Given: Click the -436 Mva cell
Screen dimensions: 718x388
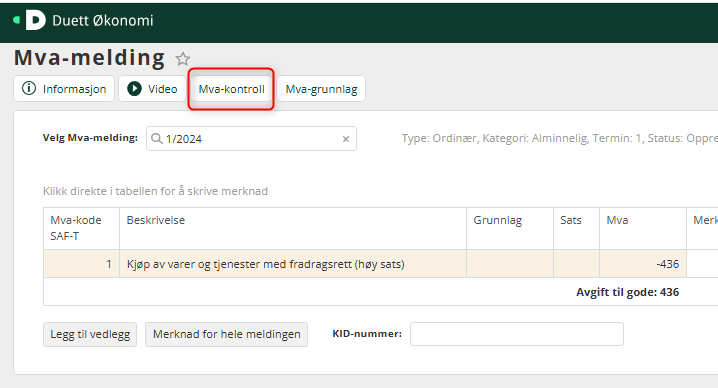Looking at the screenshot, I should (643, 264).
